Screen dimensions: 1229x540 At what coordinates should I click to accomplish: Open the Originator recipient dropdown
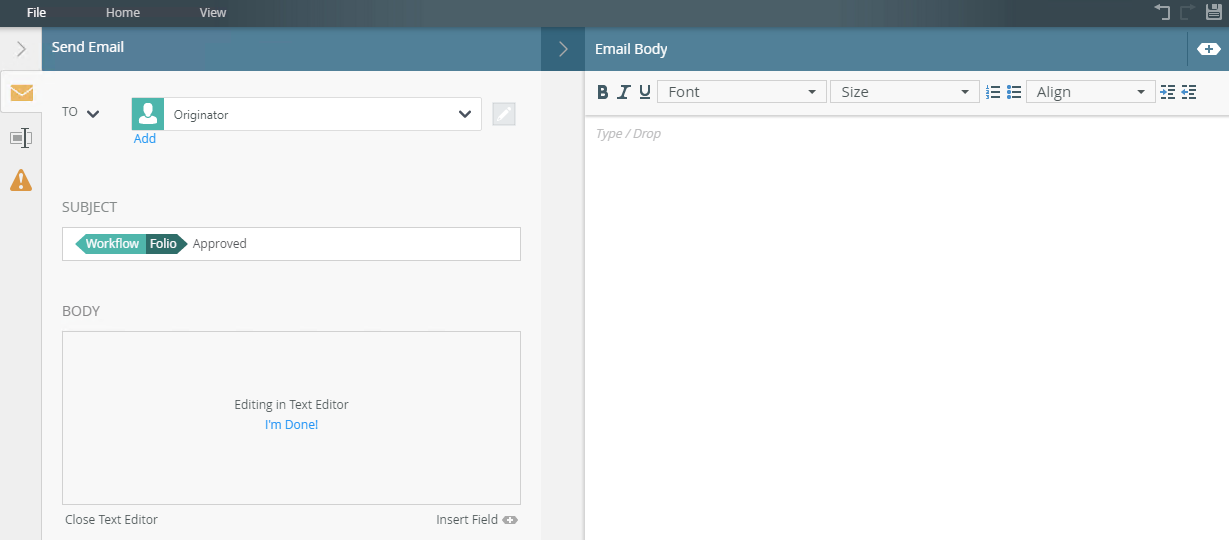coord(464,114)
